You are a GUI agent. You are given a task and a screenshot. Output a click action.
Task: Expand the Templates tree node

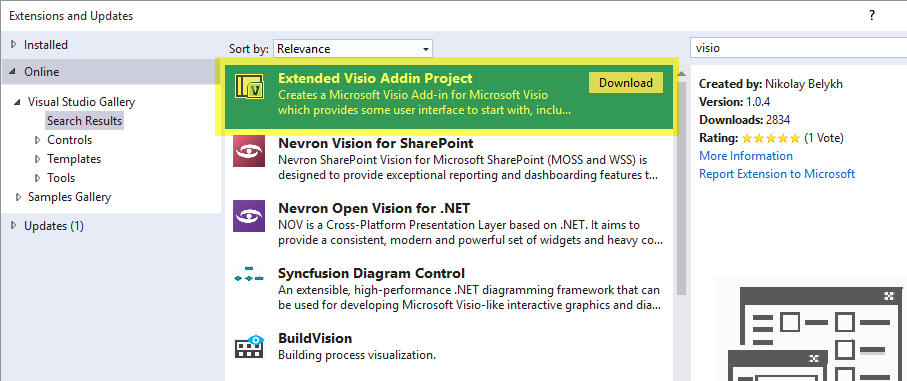tap(38, 159)
